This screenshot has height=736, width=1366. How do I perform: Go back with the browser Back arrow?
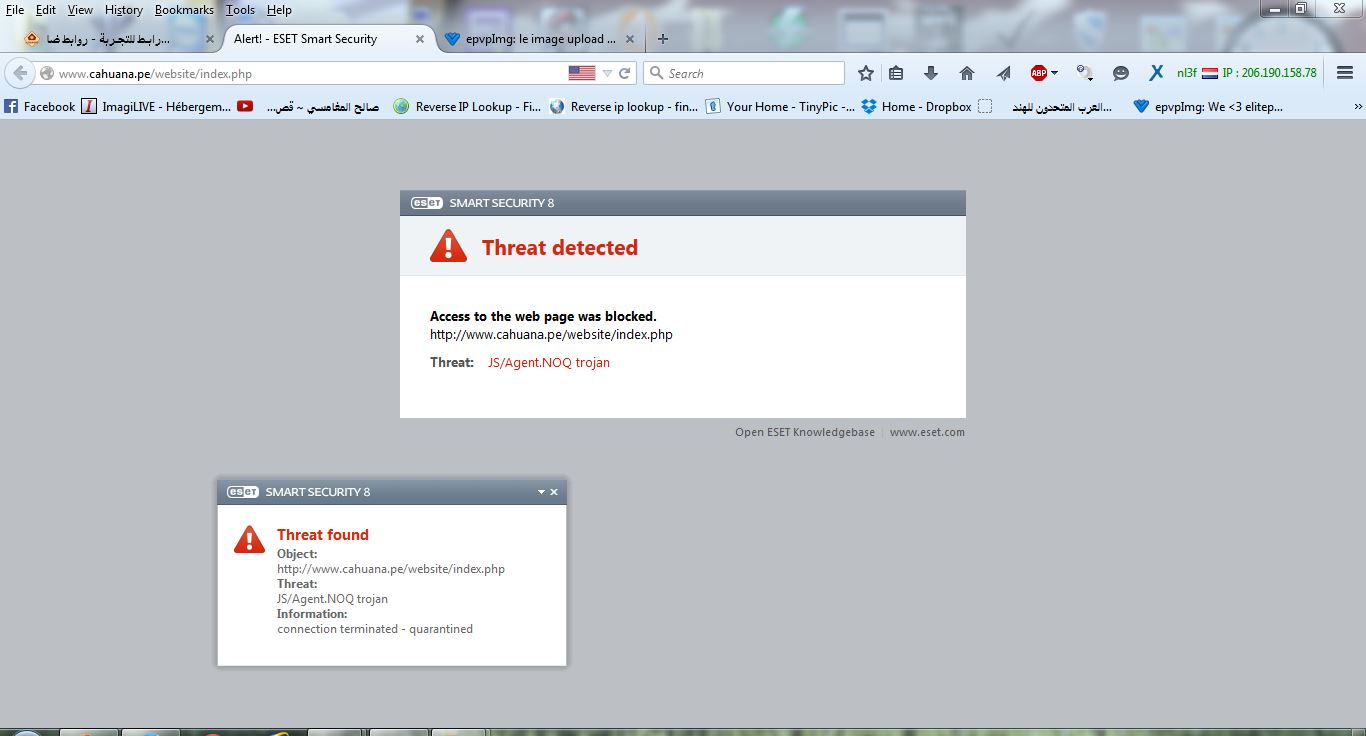pyautogui.click(x=20, y=73)
